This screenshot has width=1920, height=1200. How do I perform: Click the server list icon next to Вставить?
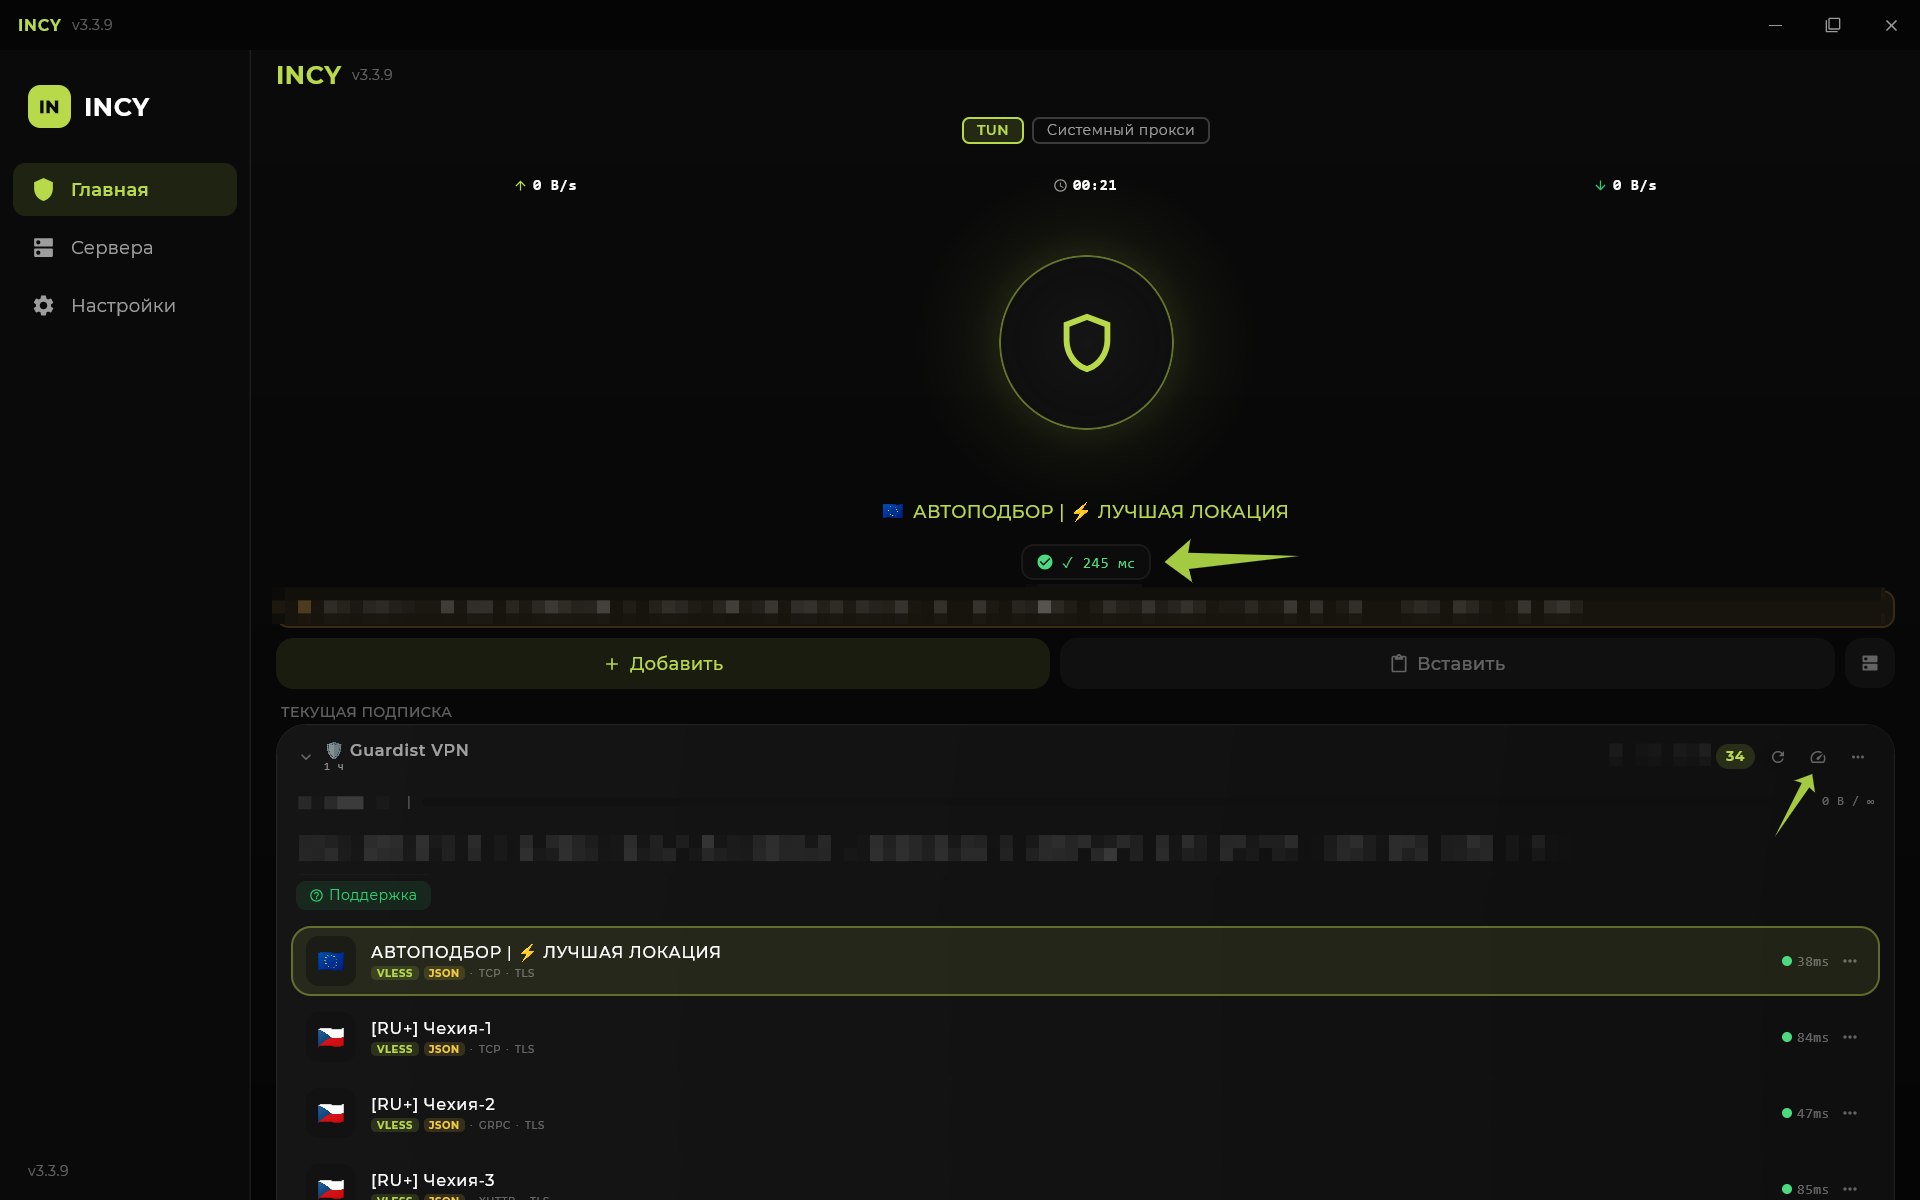(1869, 663)
